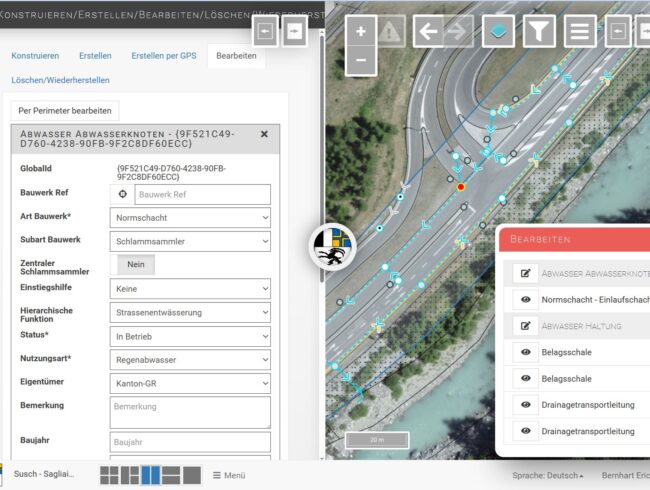Open the Art Bauwerk dropdown
650x490 pixels.
point(189,217)
